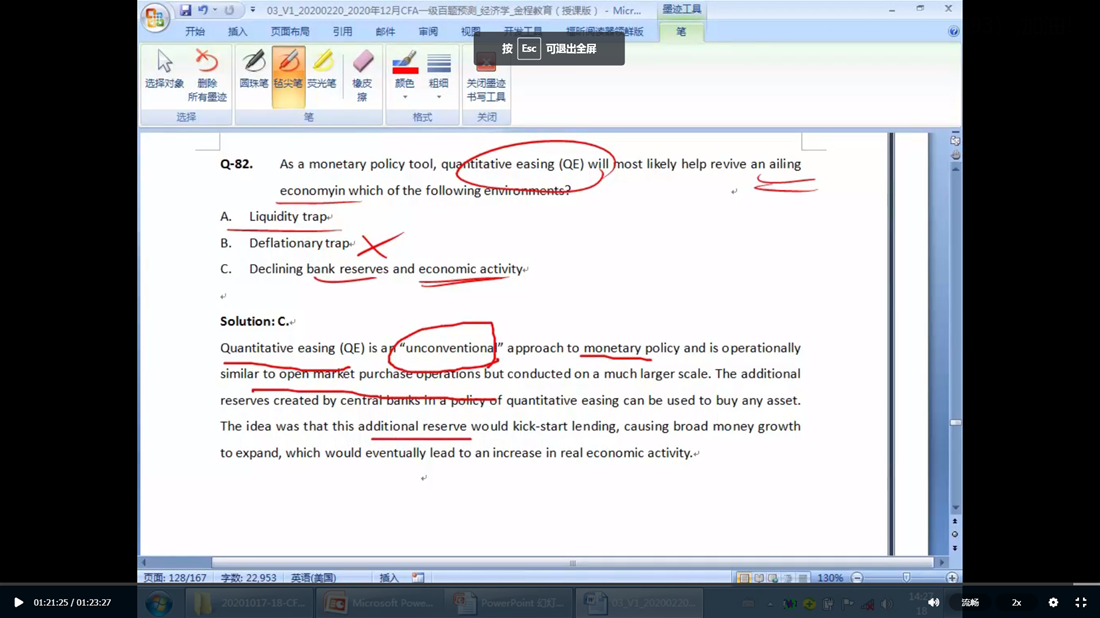The image size is (1100, 618).
Task: Open the 流畅 video quality menu
Action: (970, 603)
